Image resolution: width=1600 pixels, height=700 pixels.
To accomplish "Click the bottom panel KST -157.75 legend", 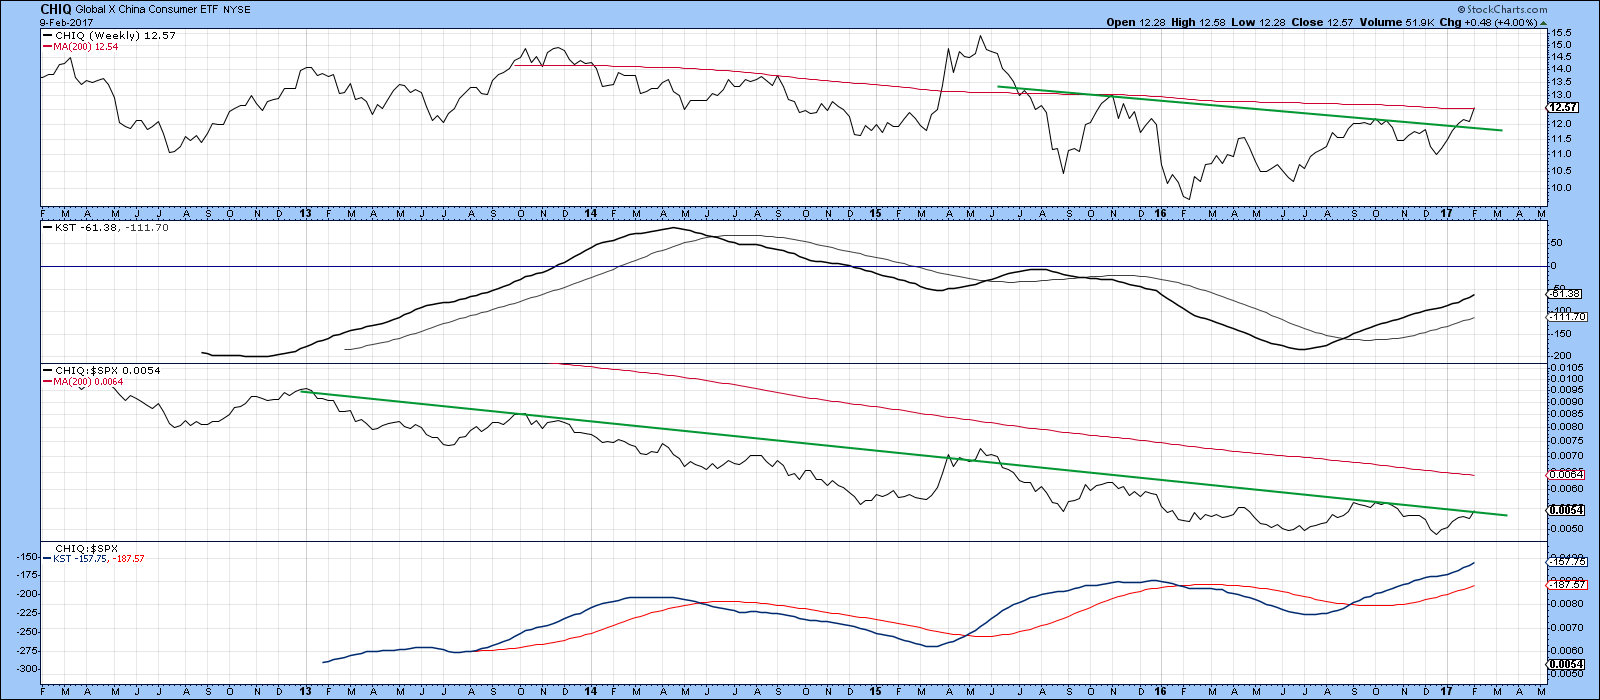I will click(100, 559).
